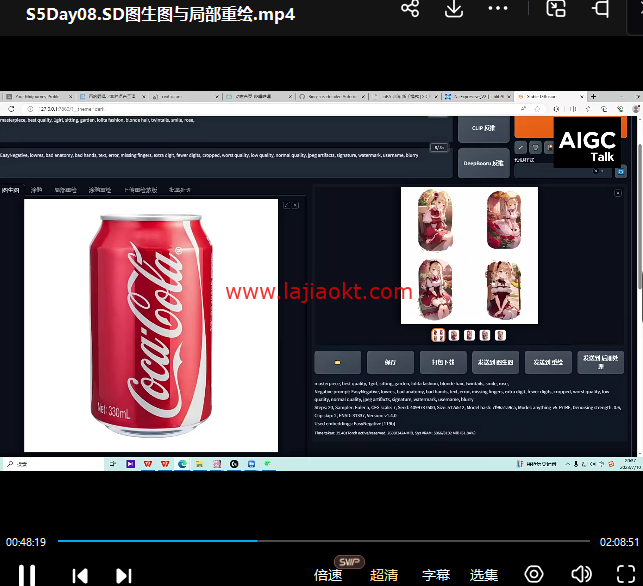Select the third gallery thumbnail
The height and width of the screenshot is (586, 643).
click(470, 335)
